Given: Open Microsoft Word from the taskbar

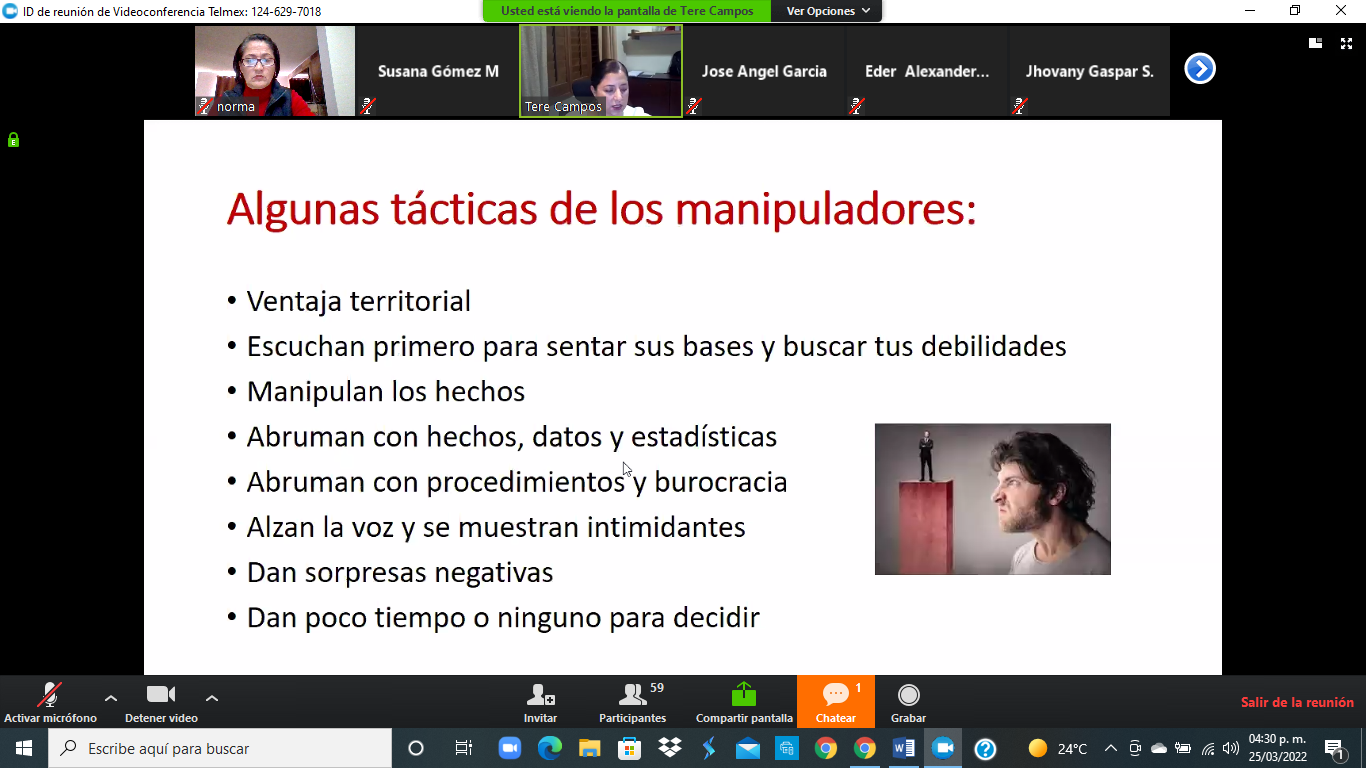Looking at the screenshot, I should click(x=903, y=748).
